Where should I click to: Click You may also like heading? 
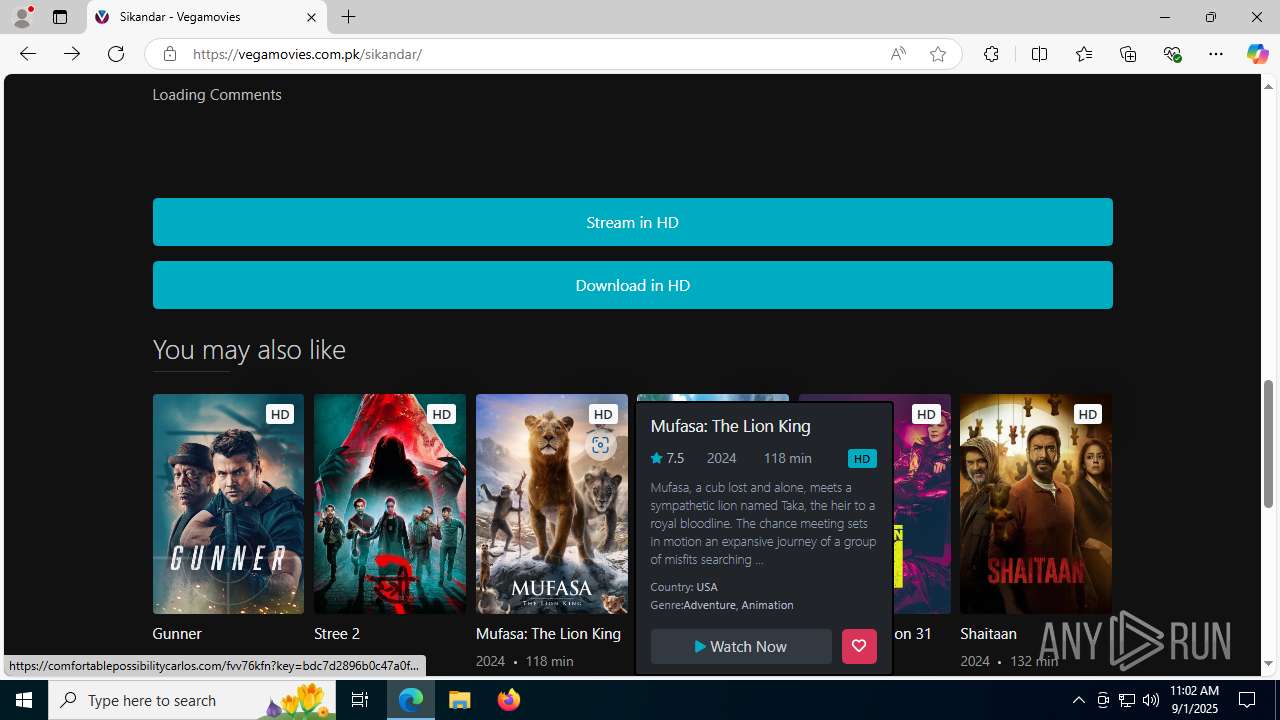(x=249, y=349)
